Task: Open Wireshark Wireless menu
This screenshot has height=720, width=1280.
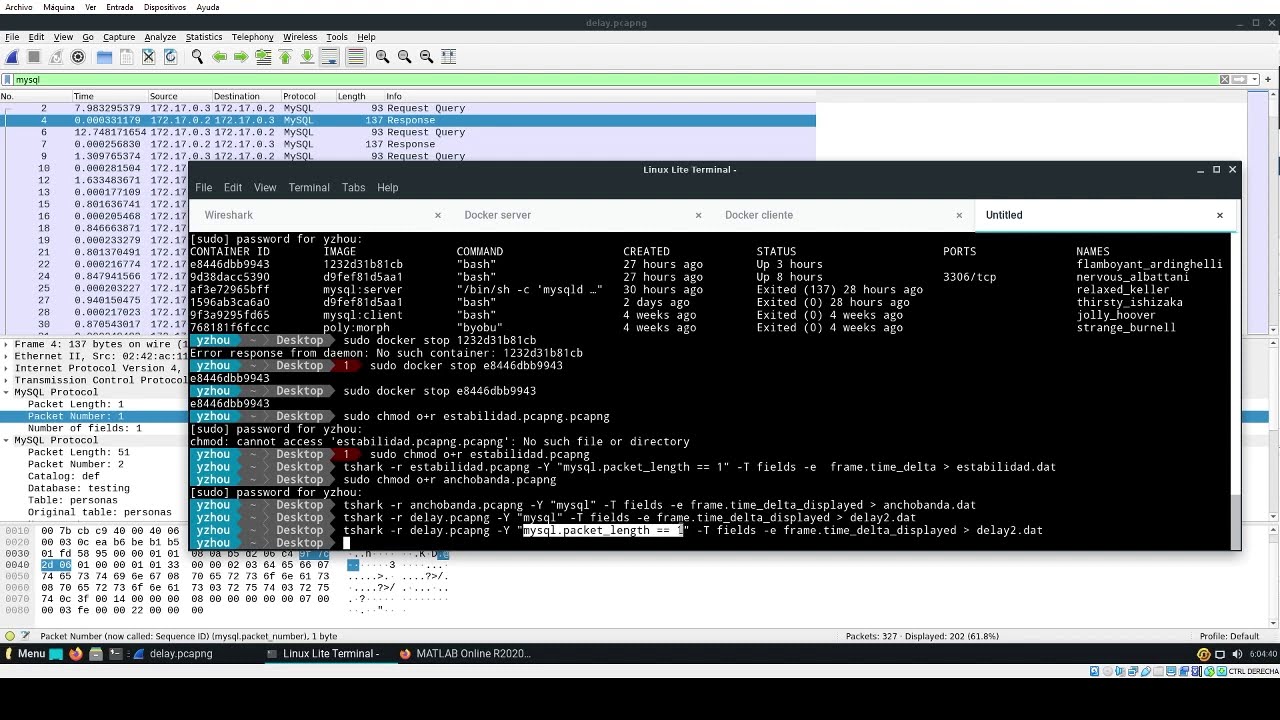Action: [x=299, y=37]
